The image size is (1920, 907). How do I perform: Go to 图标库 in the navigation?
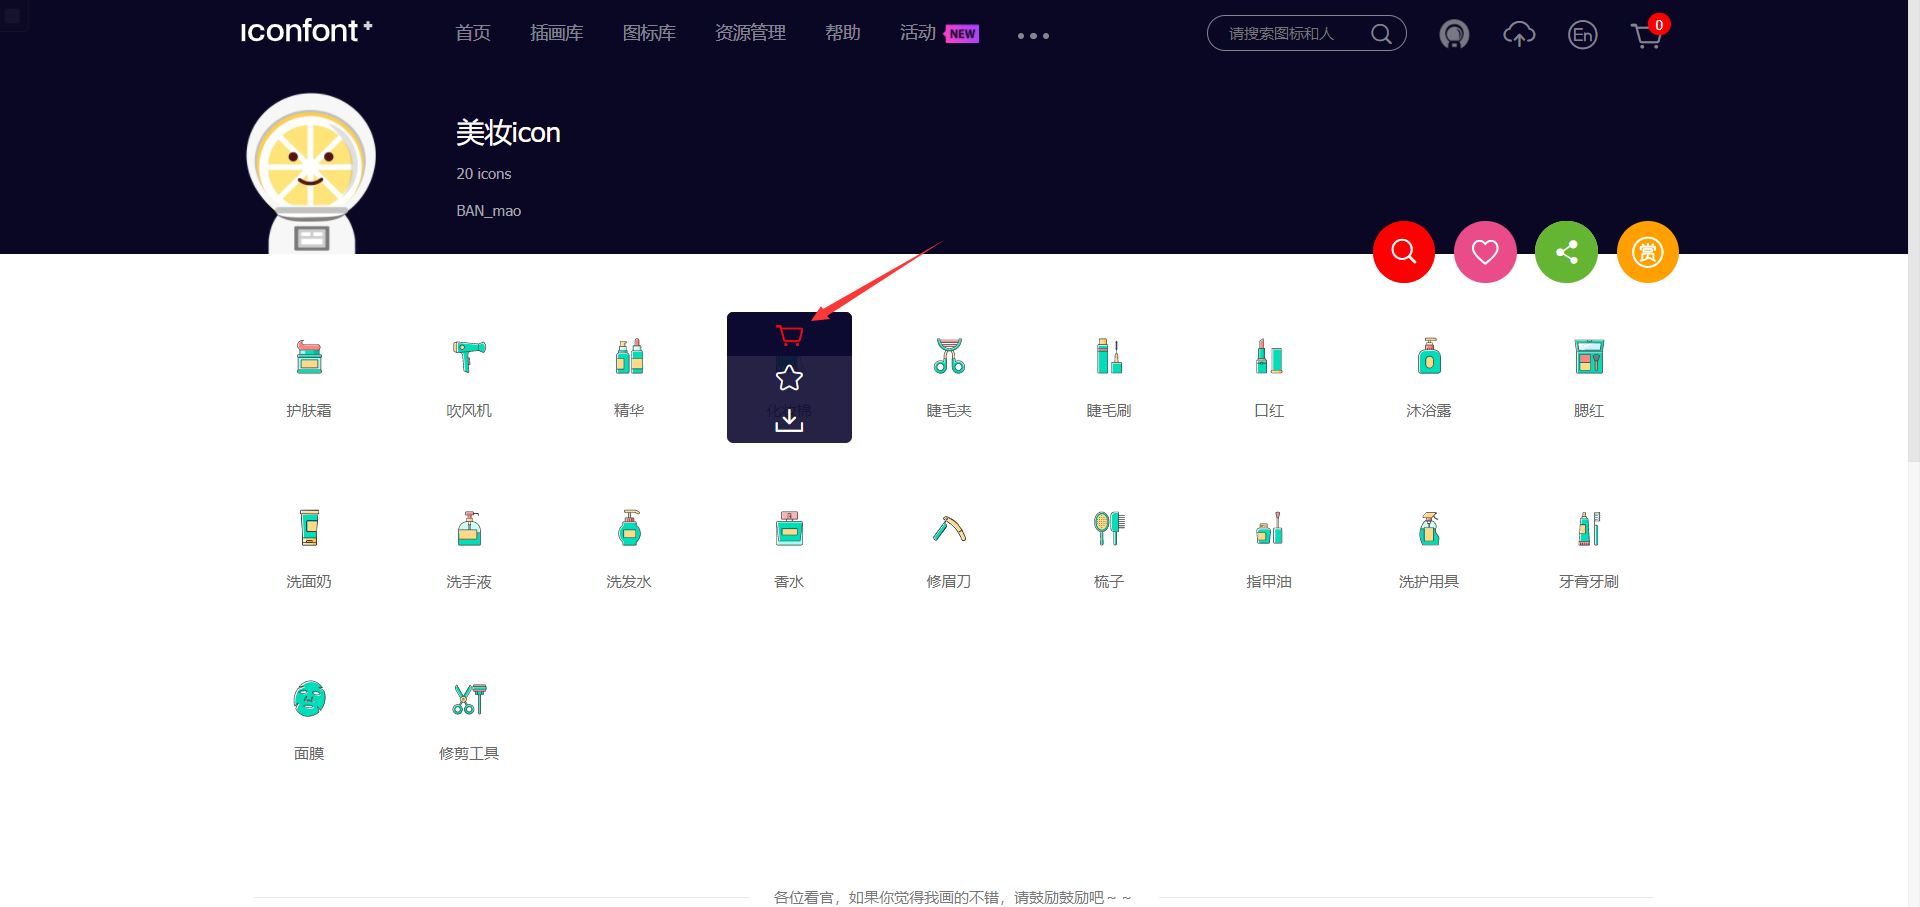tap(649, 33)
